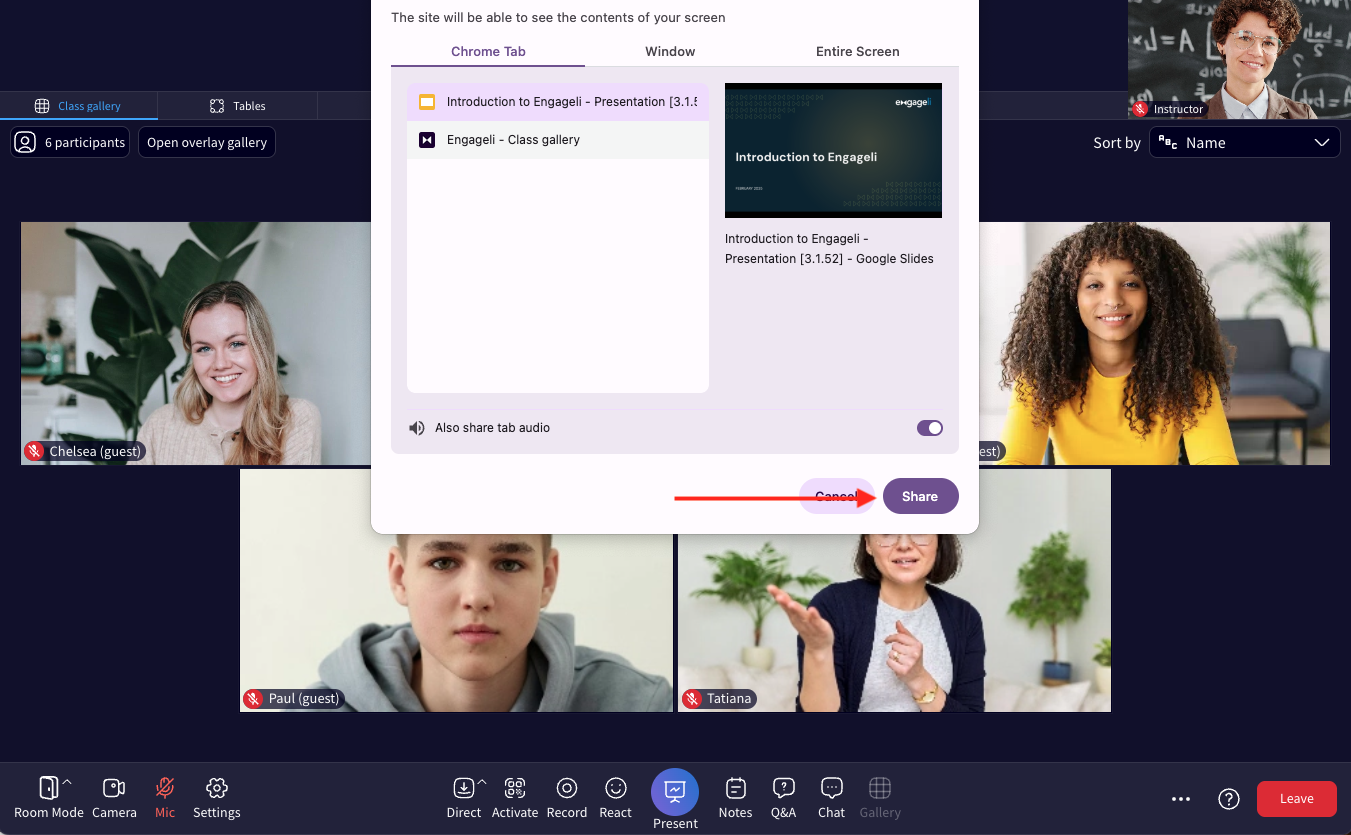Unmute the Mic in bottom toolbar
This screenshot has width=1351, height=835.
[x=165, y=798]
